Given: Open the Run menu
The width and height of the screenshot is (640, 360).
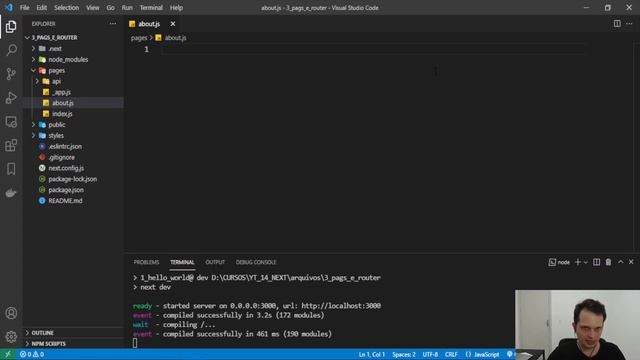Looking at the screenshot, I should 127,8.
